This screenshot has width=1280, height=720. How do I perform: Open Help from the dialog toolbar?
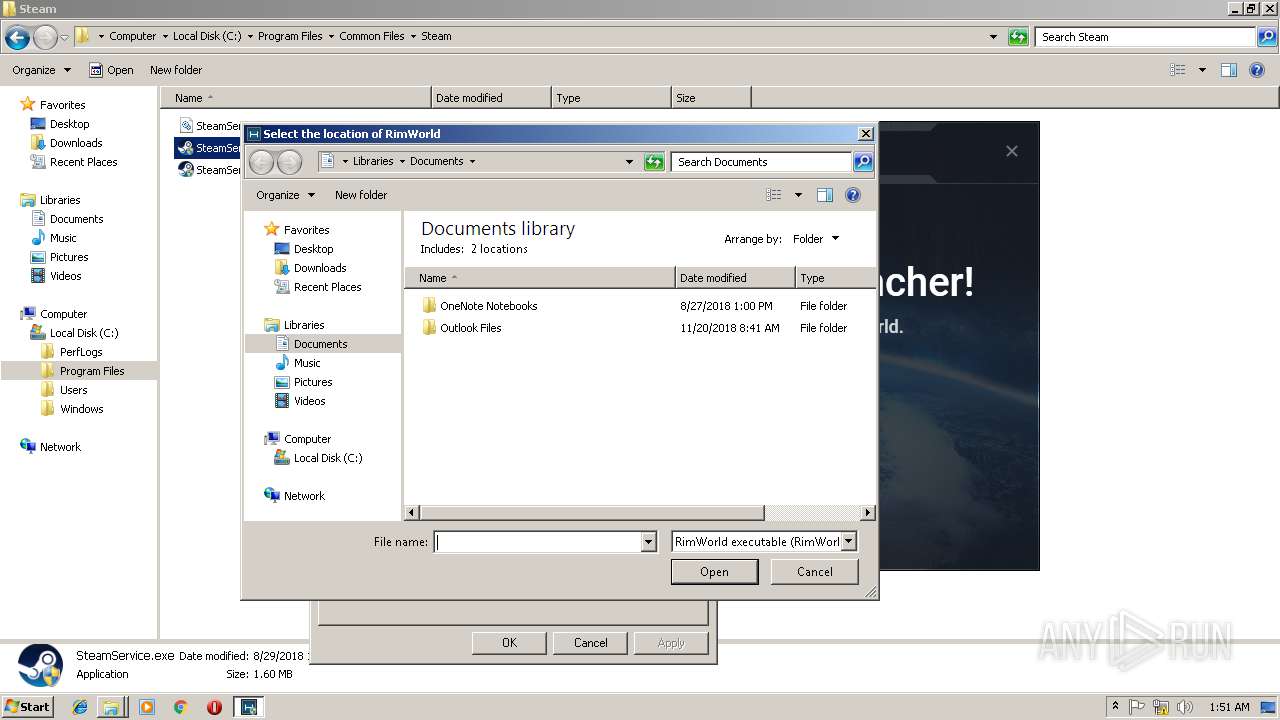(853, 195)
